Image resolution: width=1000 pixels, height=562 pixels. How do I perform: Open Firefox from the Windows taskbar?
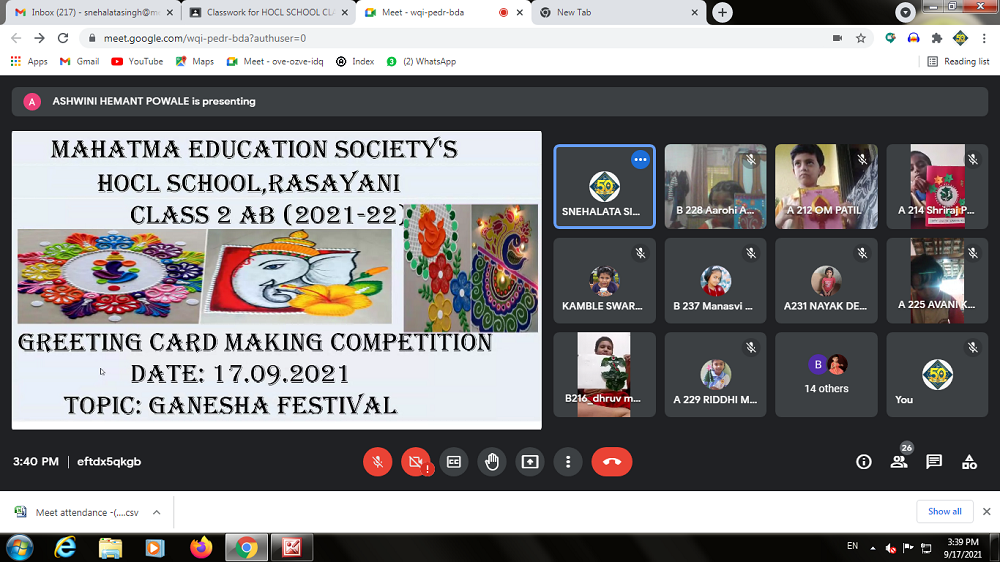201,547
